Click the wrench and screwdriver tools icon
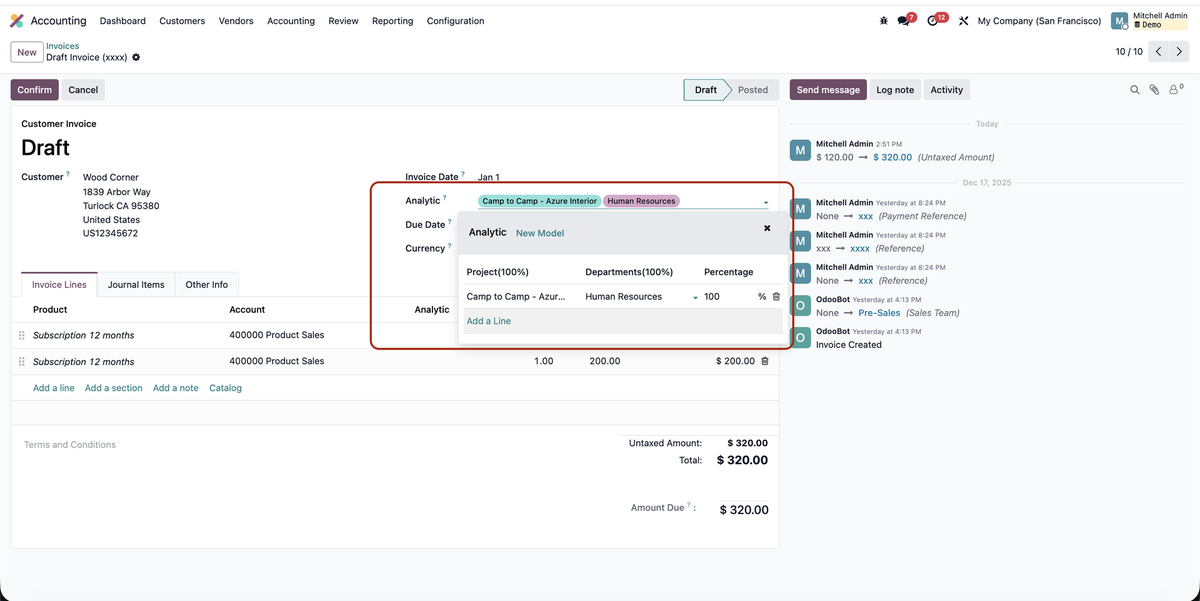The image size is (1200, 601). tap(963, 21)
